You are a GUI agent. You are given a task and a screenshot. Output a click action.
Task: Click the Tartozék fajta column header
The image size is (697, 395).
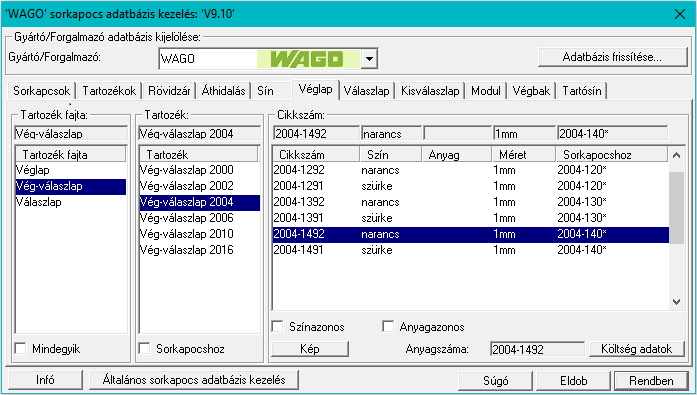tap(71, 154)
